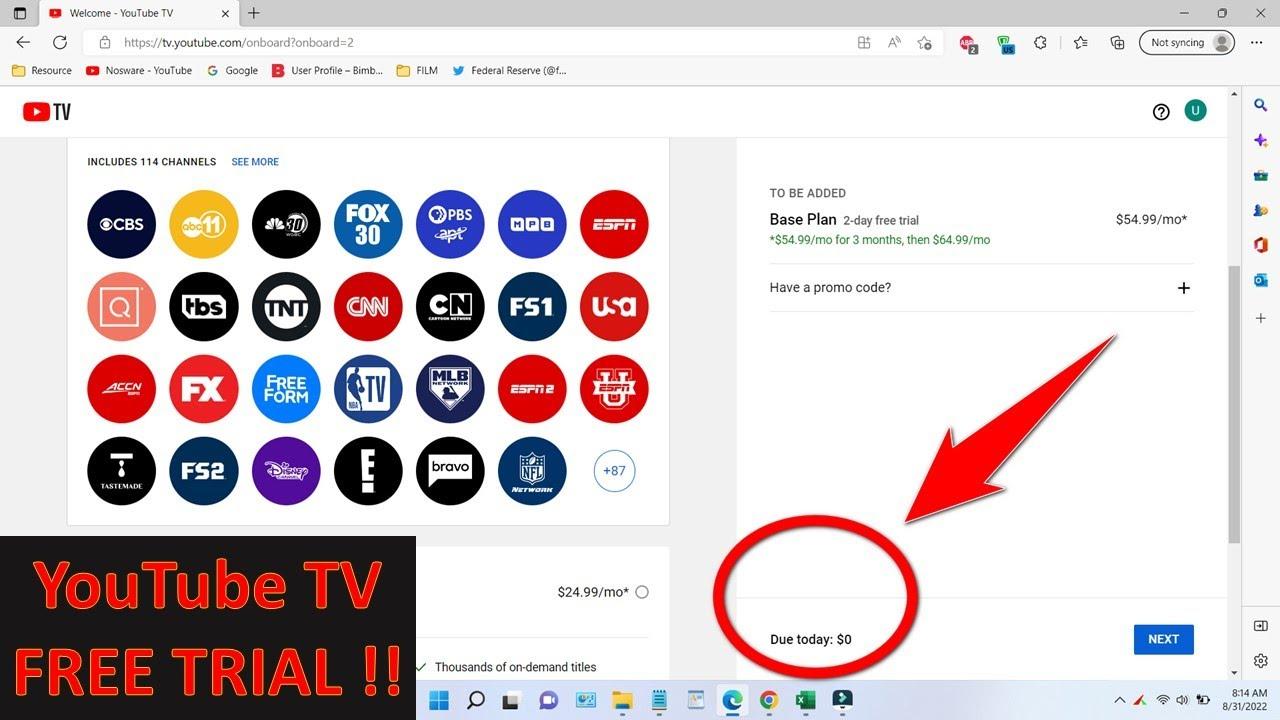Click the page vertical scrollbar

[x=1234, y=400]
